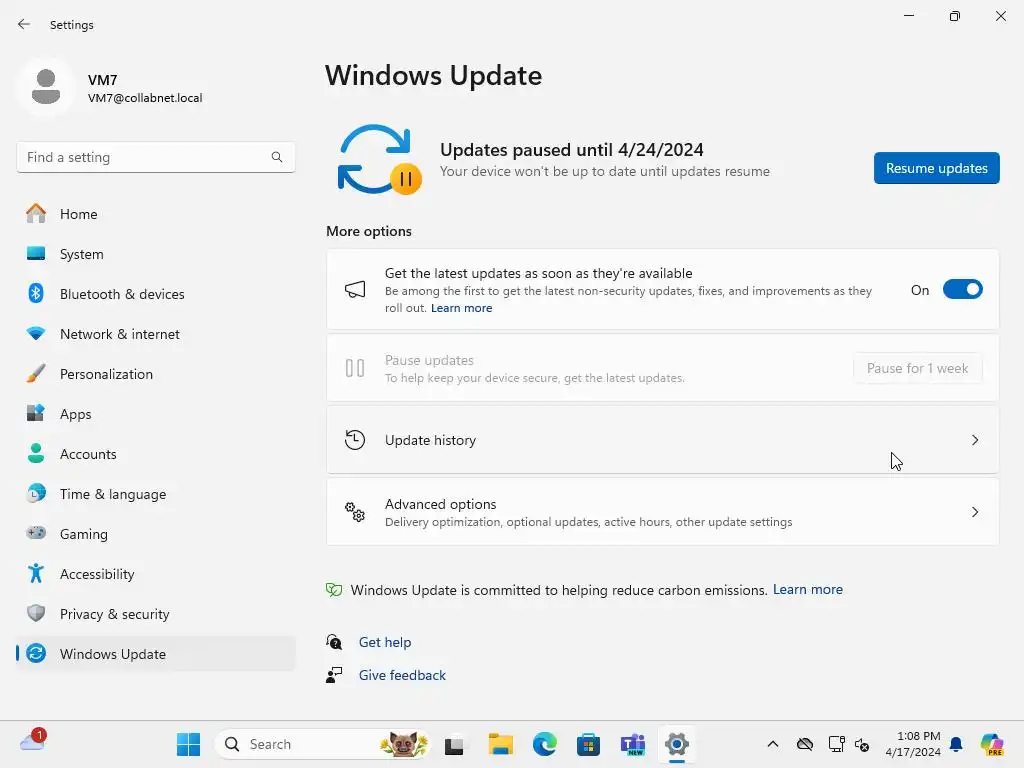Screen dimensions: 1024x768
Task: Open Gaming settings from sidebar
Action: coord(155,534)
